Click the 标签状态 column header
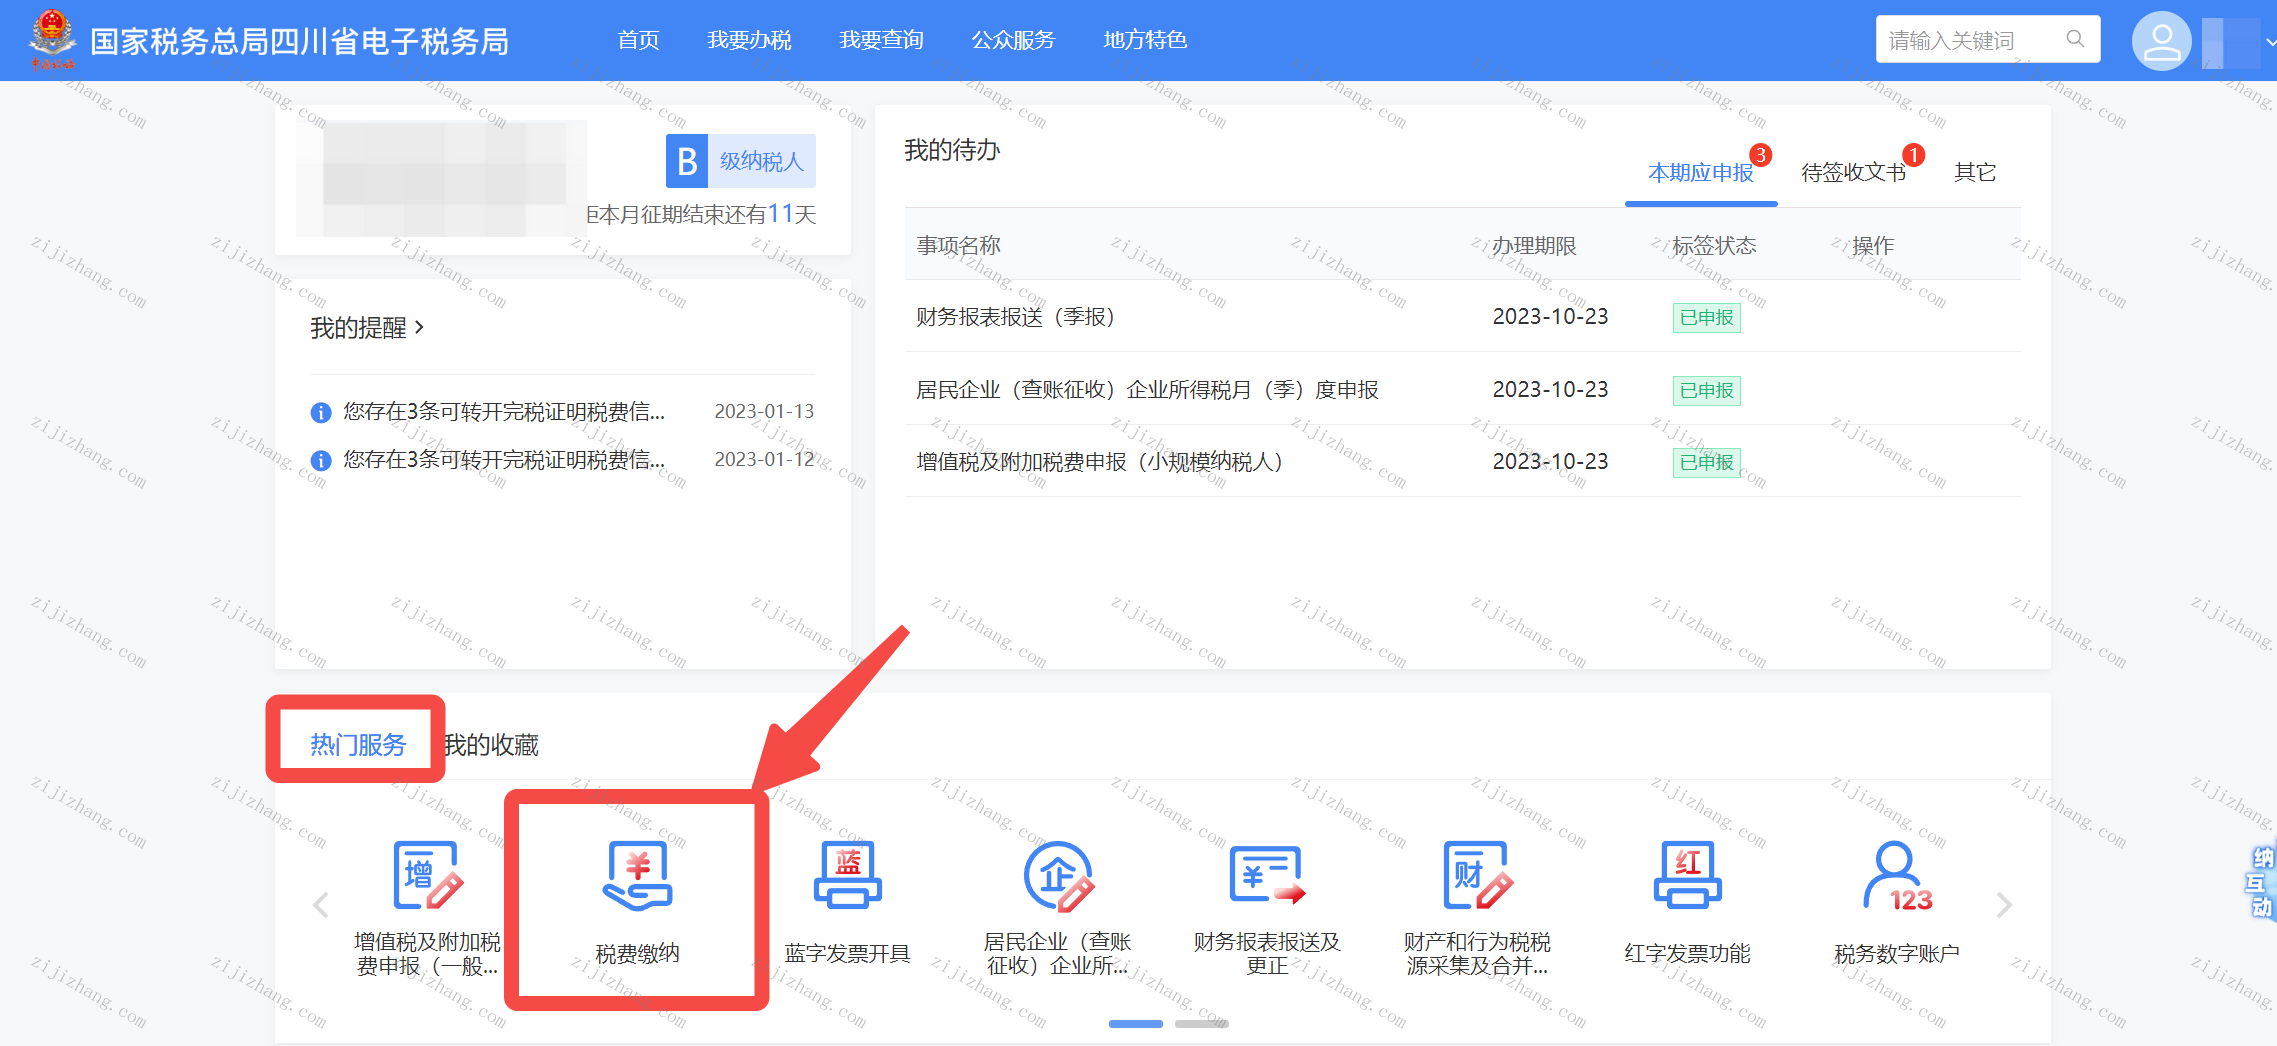Viewport: 2277px width, 1046px height. [x=1714, y=246]
